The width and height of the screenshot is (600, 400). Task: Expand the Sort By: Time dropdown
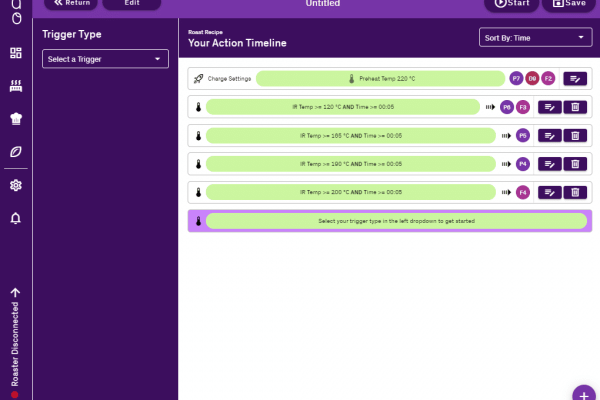pos(535,38)
